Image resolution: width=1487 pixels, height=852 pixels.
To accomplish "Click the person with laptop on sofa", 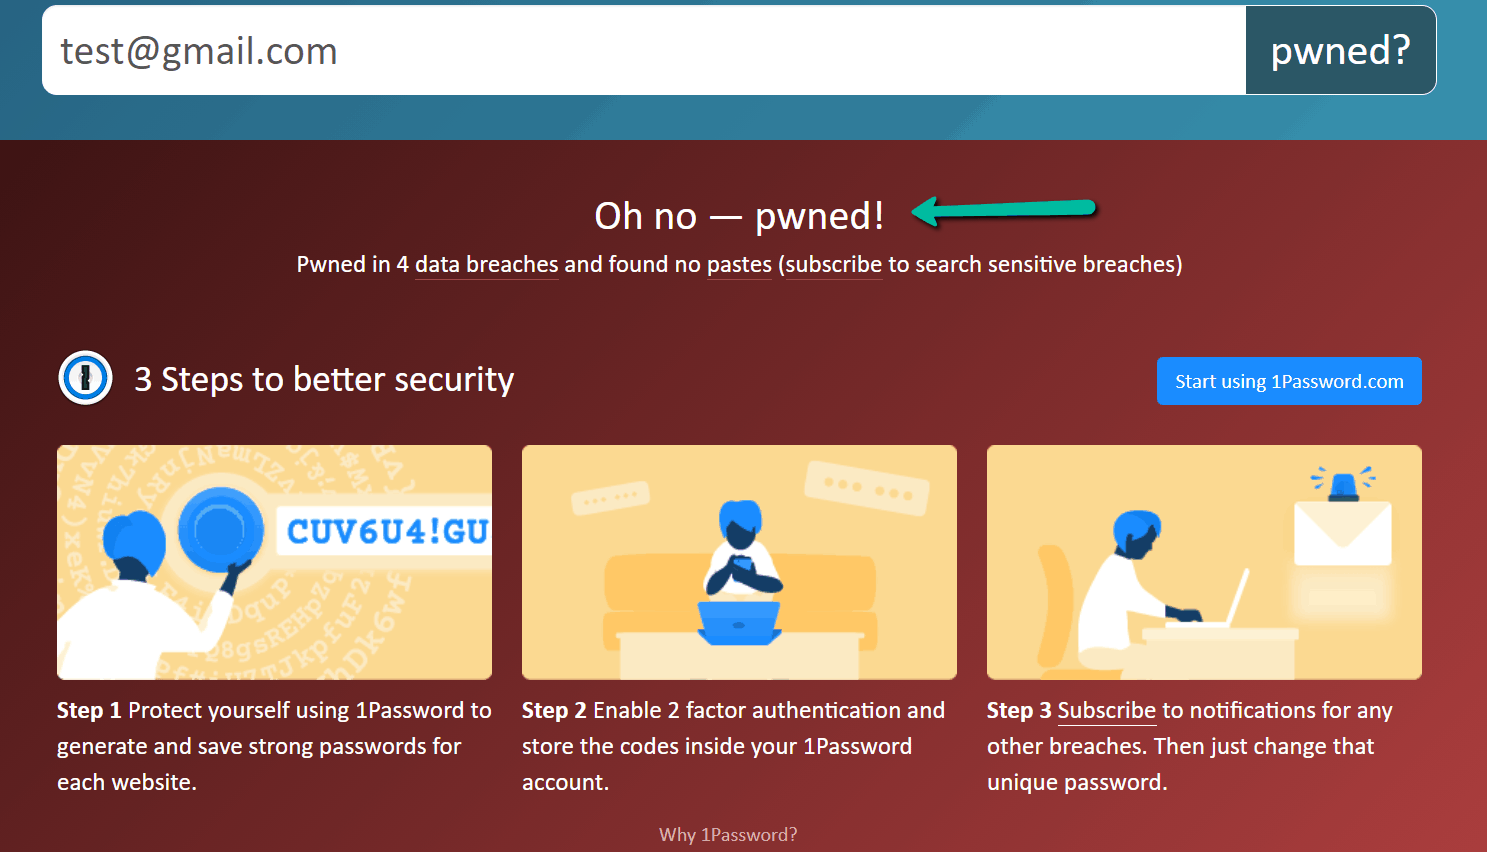I will (740, 575).
